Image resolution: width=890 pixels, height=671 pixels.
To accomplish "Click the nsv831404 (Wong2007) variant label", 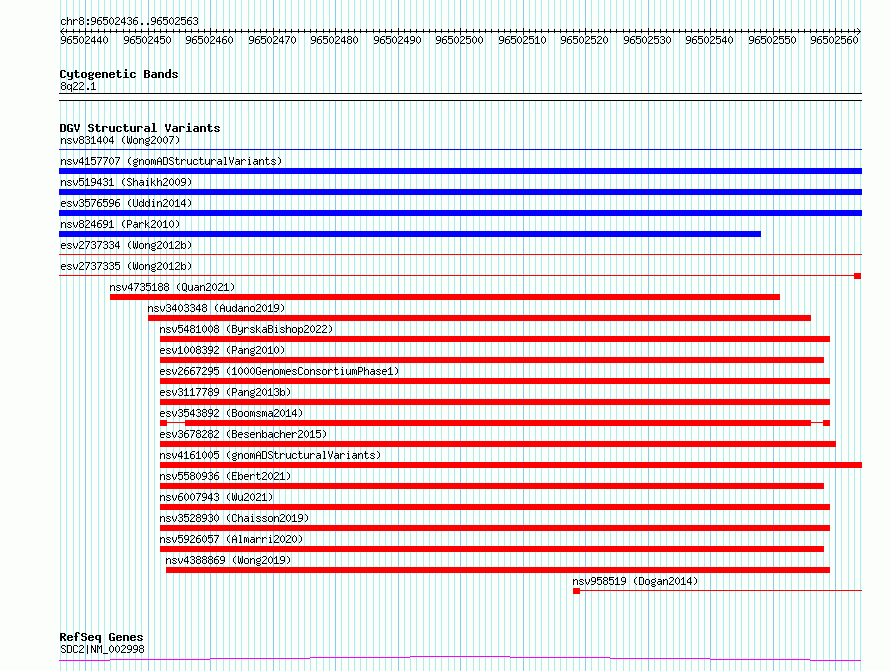I will point(120,140).
